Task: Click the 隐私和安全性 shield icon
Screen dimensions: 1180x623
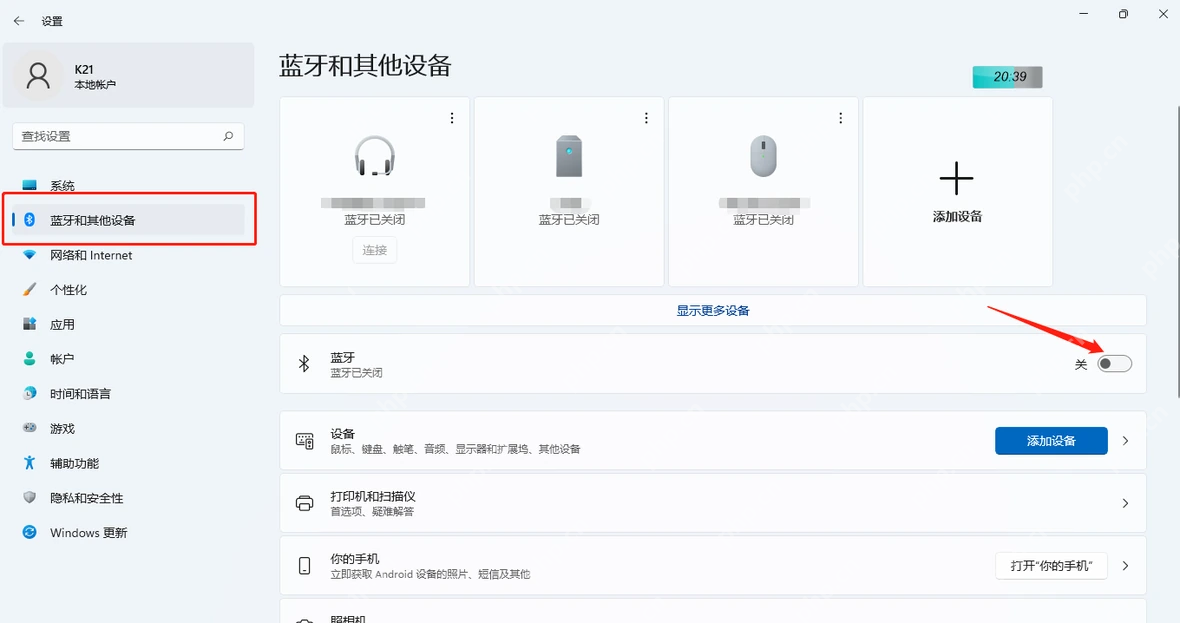Action: coord(29,497)
